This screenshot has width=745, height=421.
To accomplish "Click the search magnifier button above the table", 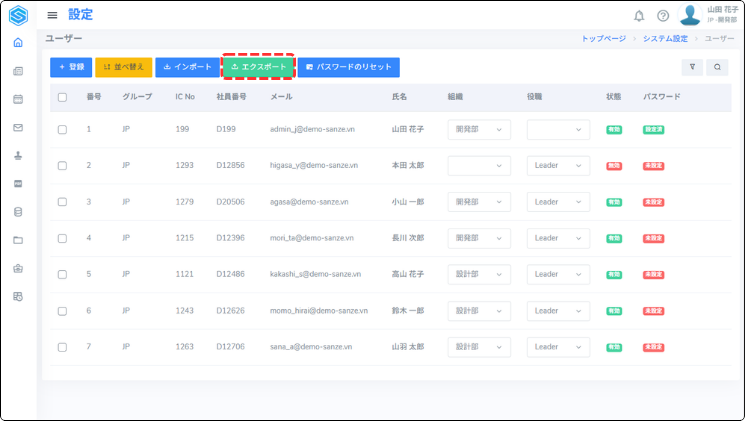I will pyautogui.click(x=716, y=67).
